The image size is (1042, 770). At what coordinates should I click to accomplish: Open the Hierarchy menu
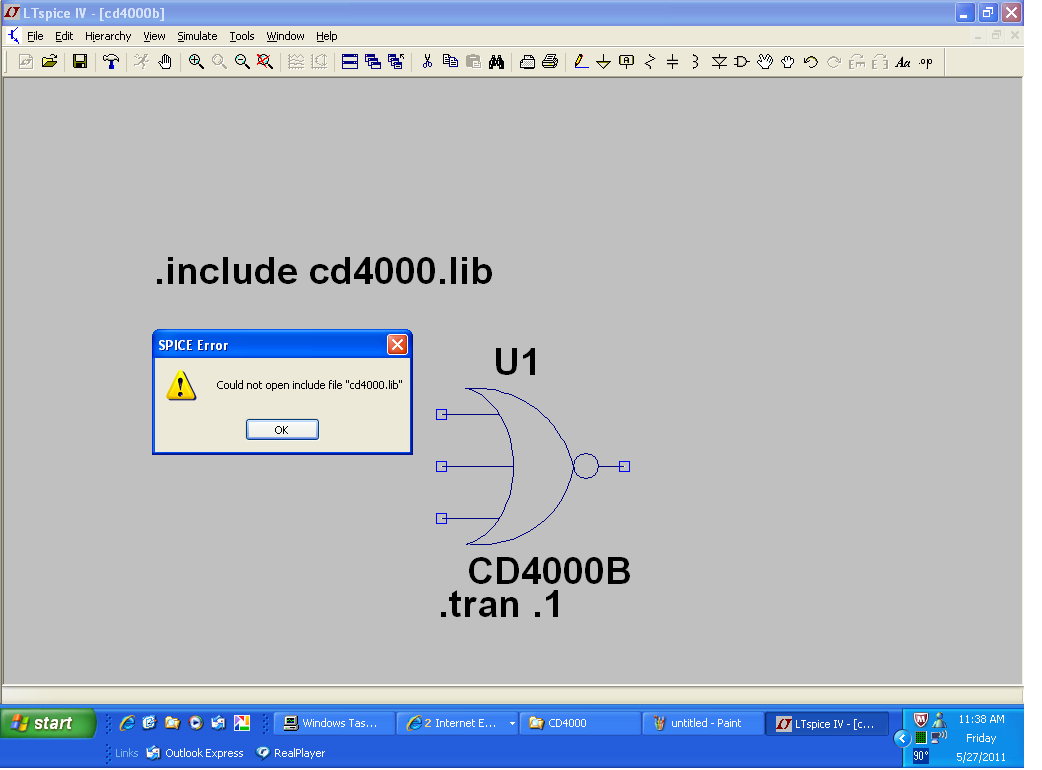pyautogui.click(x=108, y=36)
